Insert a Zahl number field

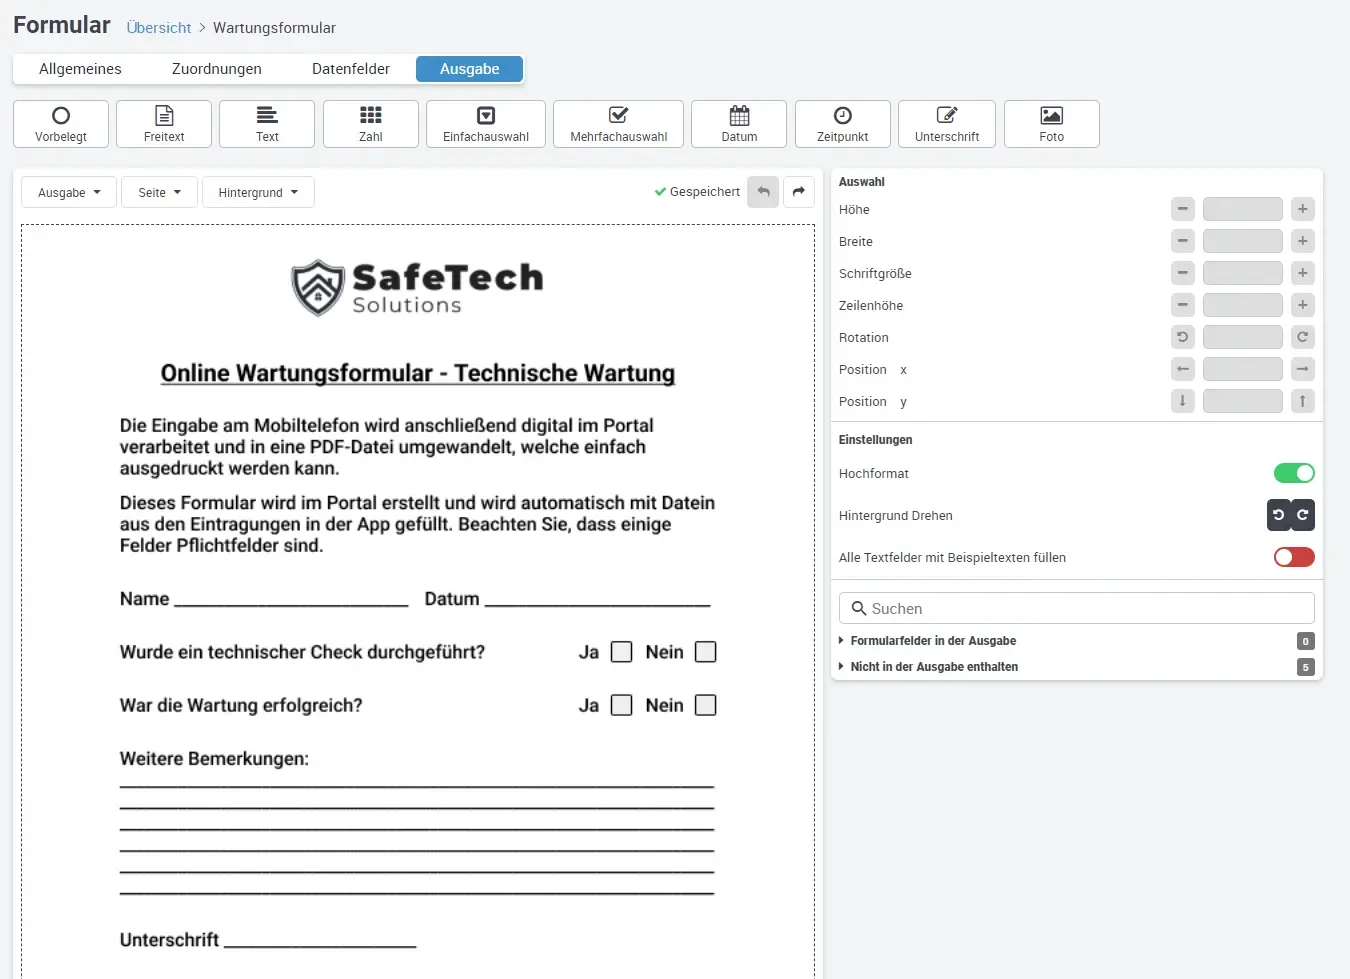(370, 124)
